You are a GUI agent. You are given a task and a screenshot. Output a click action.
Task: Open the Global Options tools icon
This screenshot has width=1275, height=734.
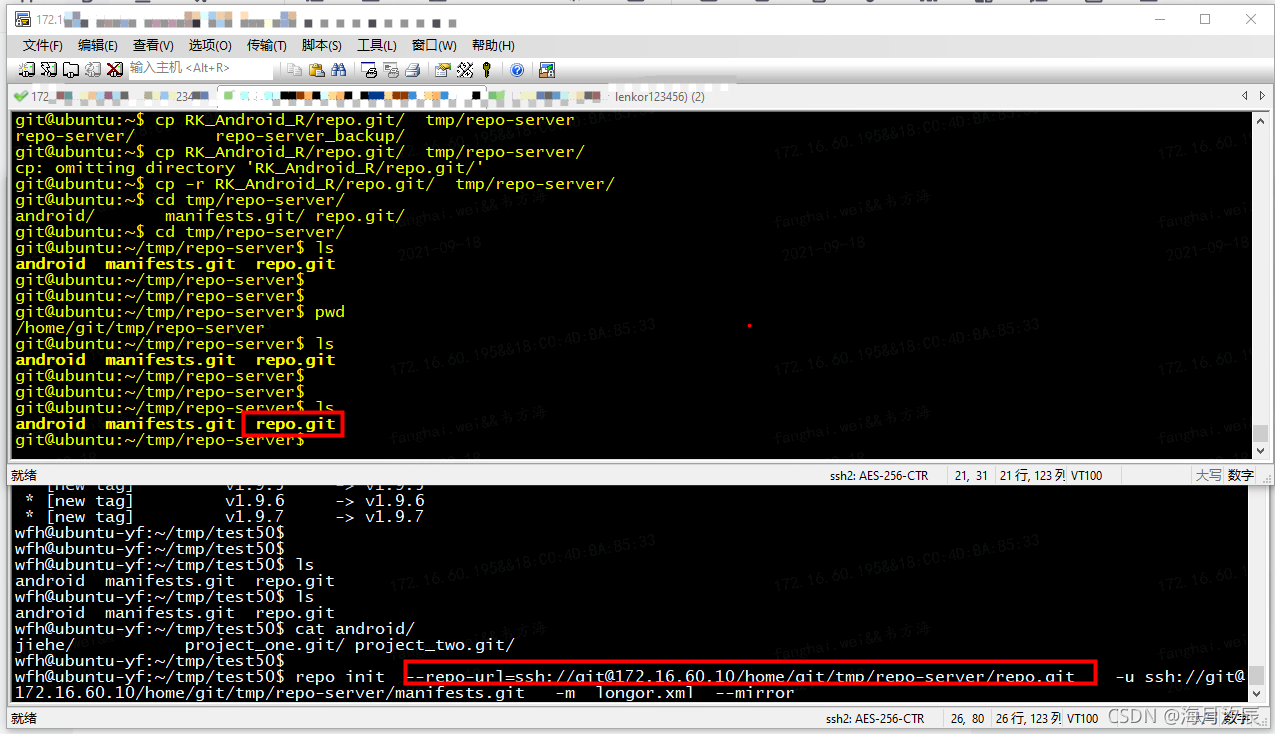point(465,69)
